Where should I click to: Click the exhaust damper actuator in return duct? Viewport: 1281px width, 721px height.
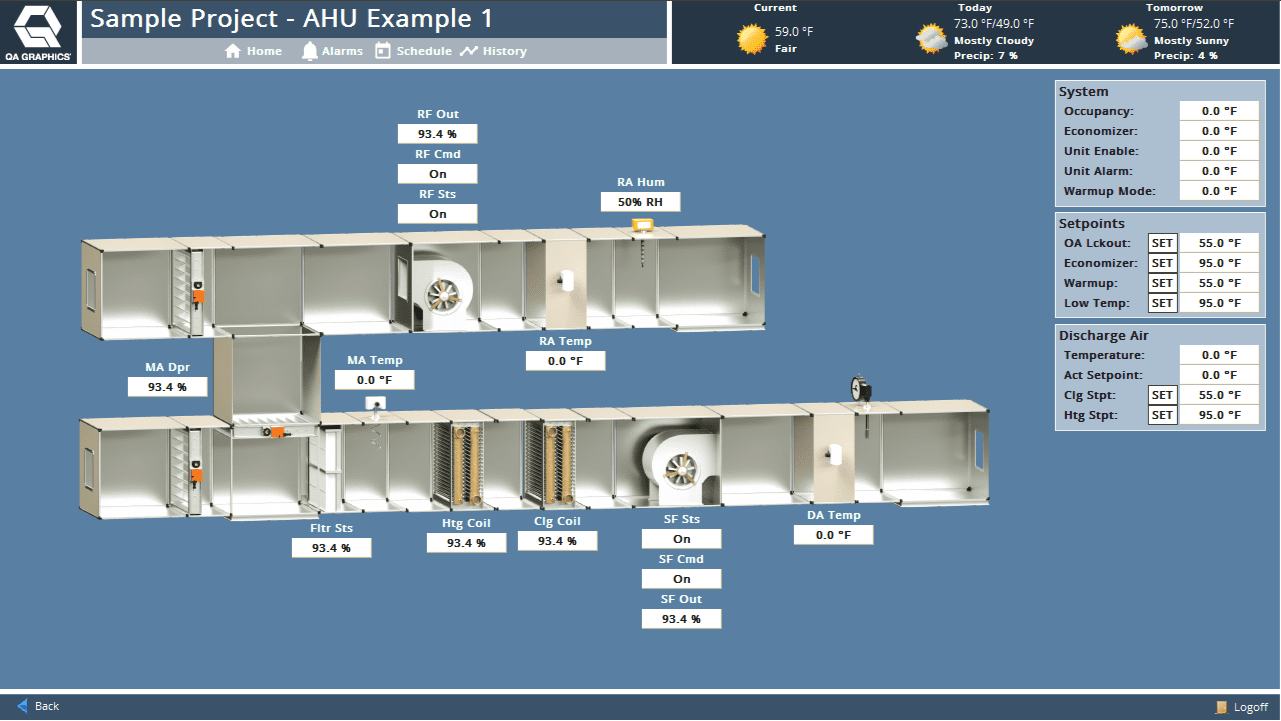198,297
